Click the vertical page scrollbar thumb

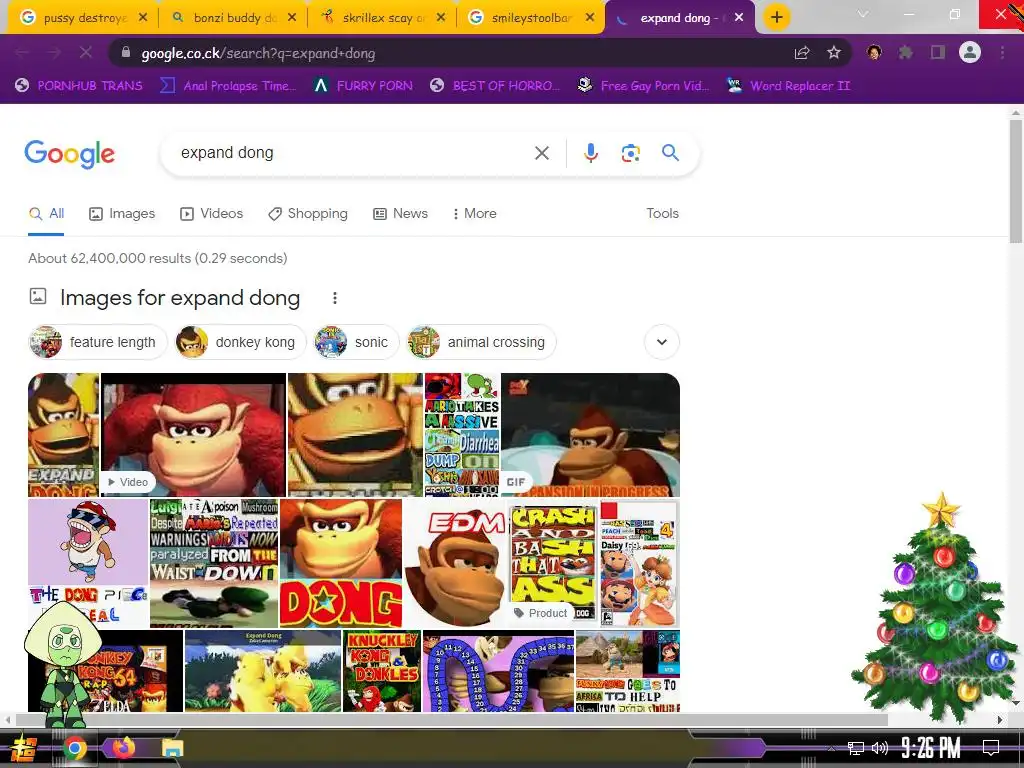pos(1016,180)
